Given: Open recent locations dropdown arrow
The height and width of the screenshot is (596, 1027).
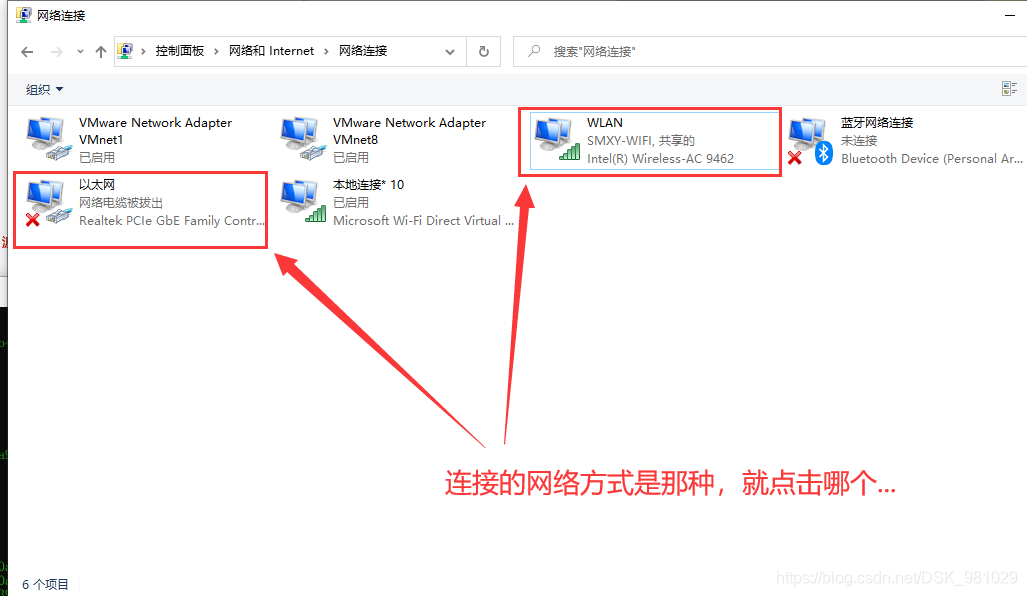Looking at the screenshot, I should point(80,52).
